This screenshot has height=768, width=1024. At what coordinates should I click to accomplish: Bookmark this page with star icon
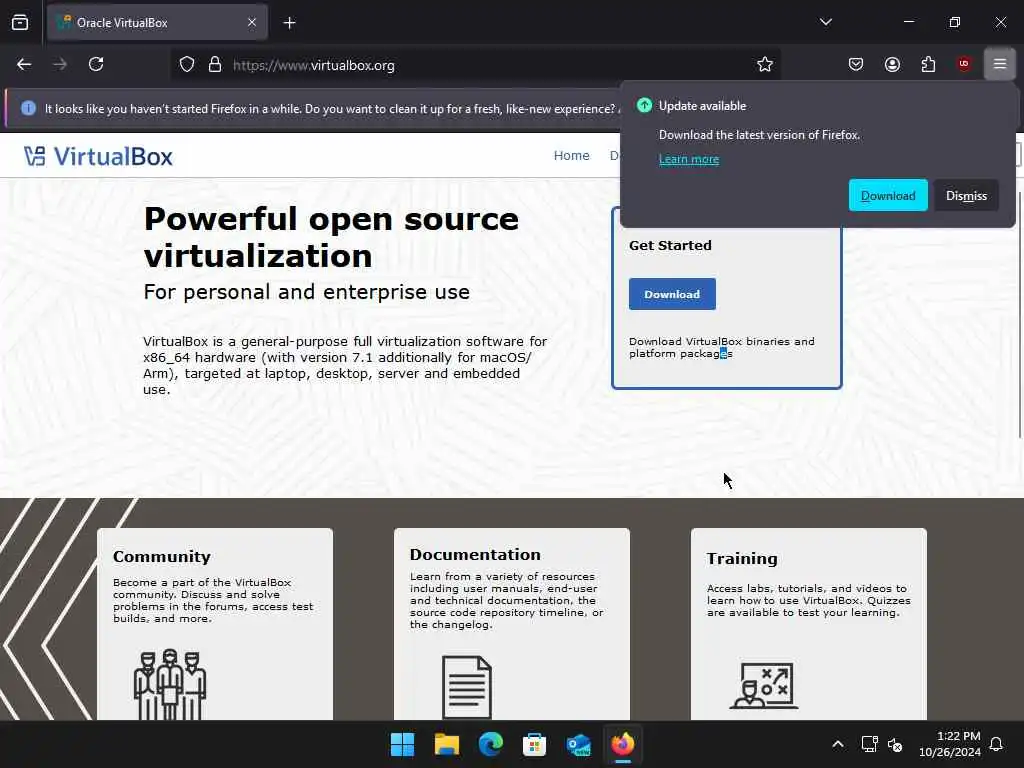[765, 64]
